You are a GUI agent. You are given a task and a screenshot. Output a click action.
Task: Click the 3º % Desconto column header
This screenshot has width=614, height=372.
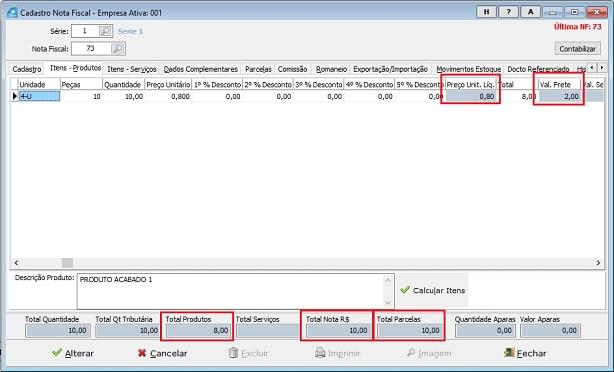pyautogui.click(x=319, y=85)
